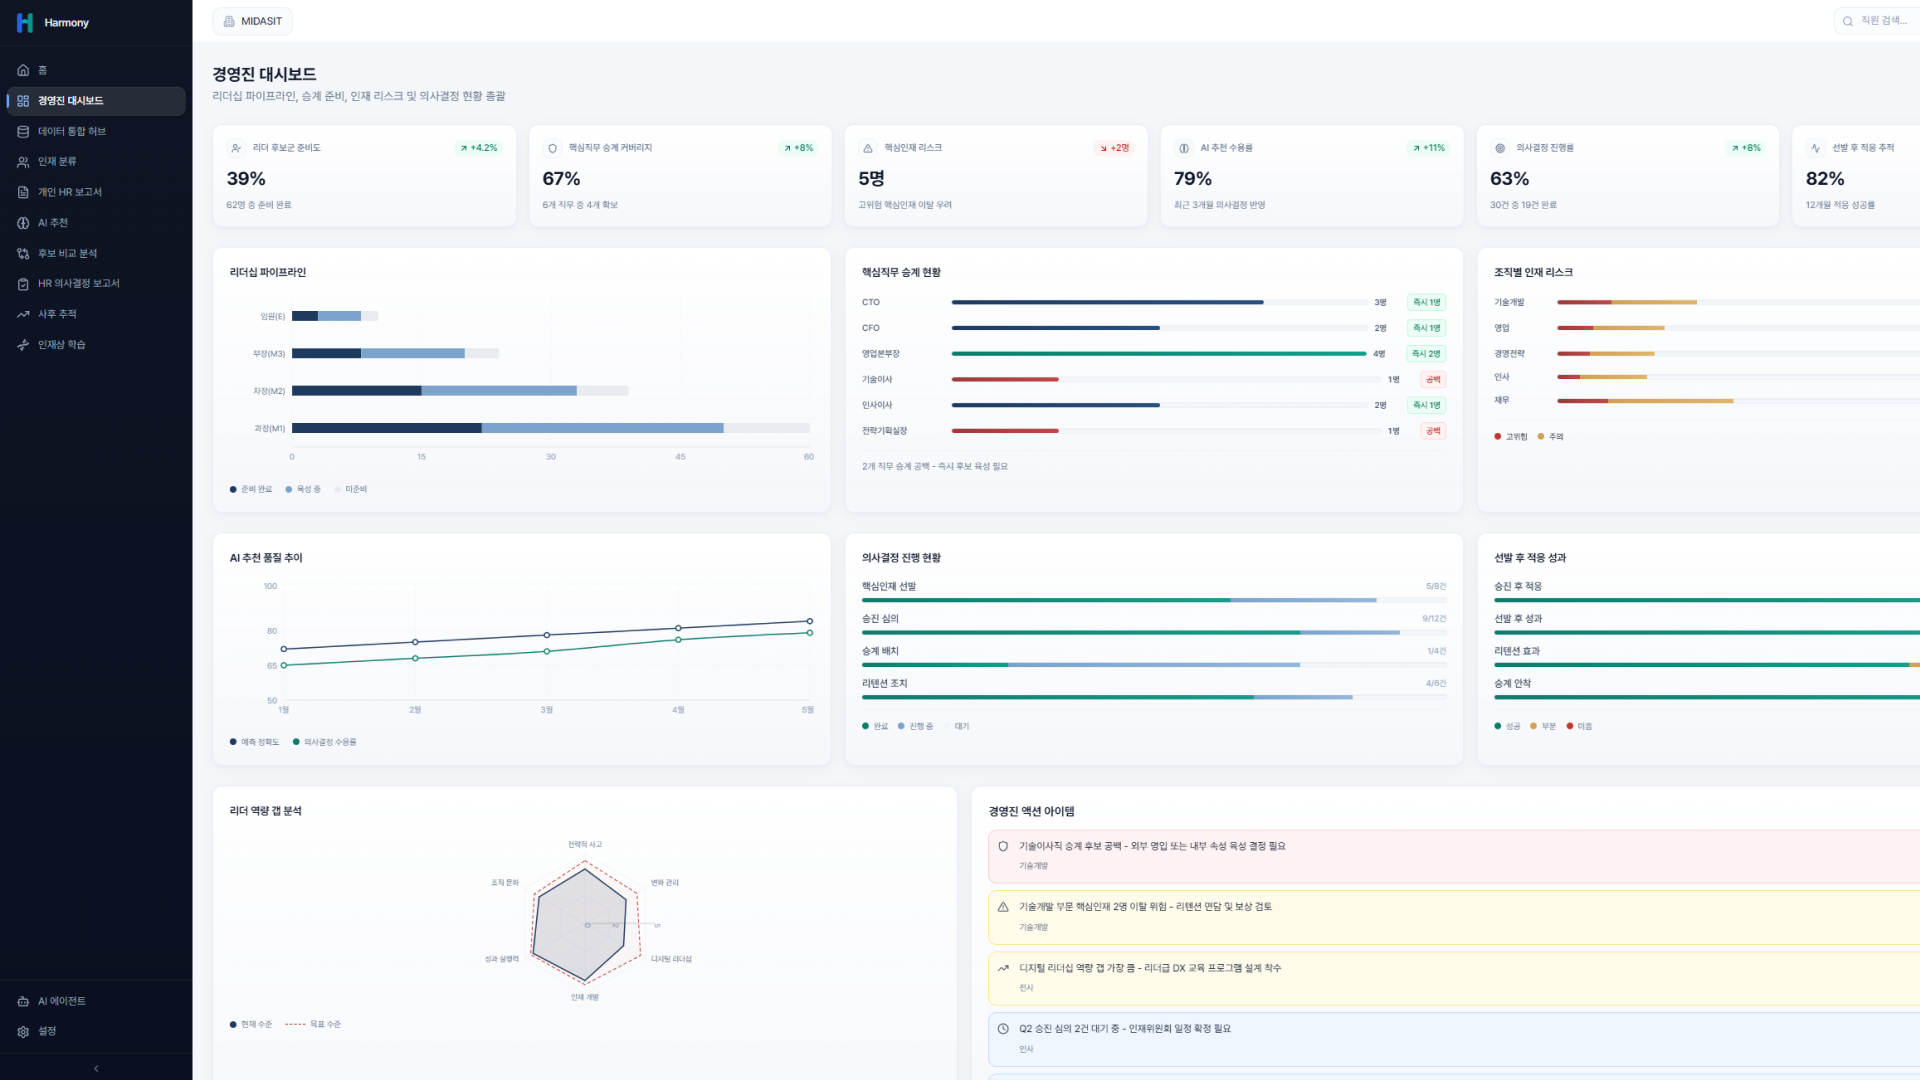
Task: Click the 주의 legend entry
Action: click(x=1550, y=437)
